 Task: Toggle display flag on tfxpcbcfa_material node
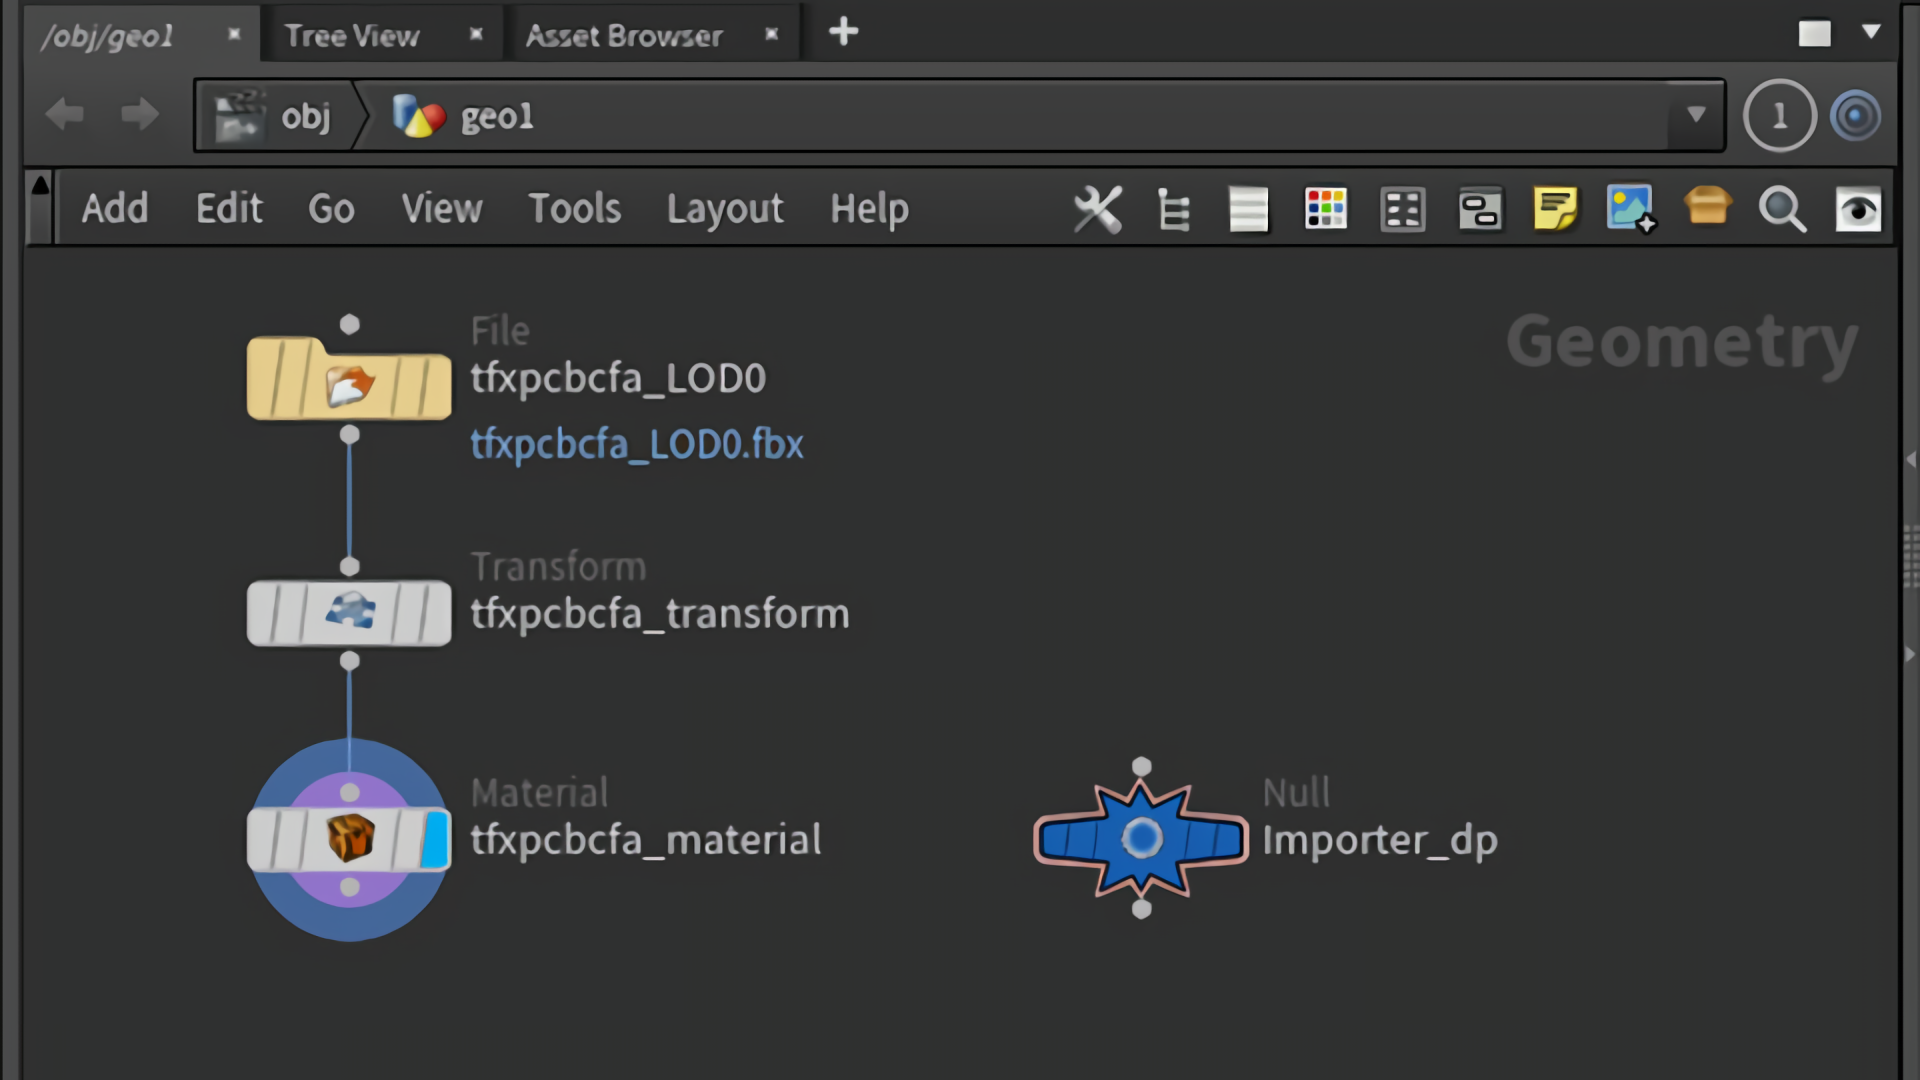point(435,840)
